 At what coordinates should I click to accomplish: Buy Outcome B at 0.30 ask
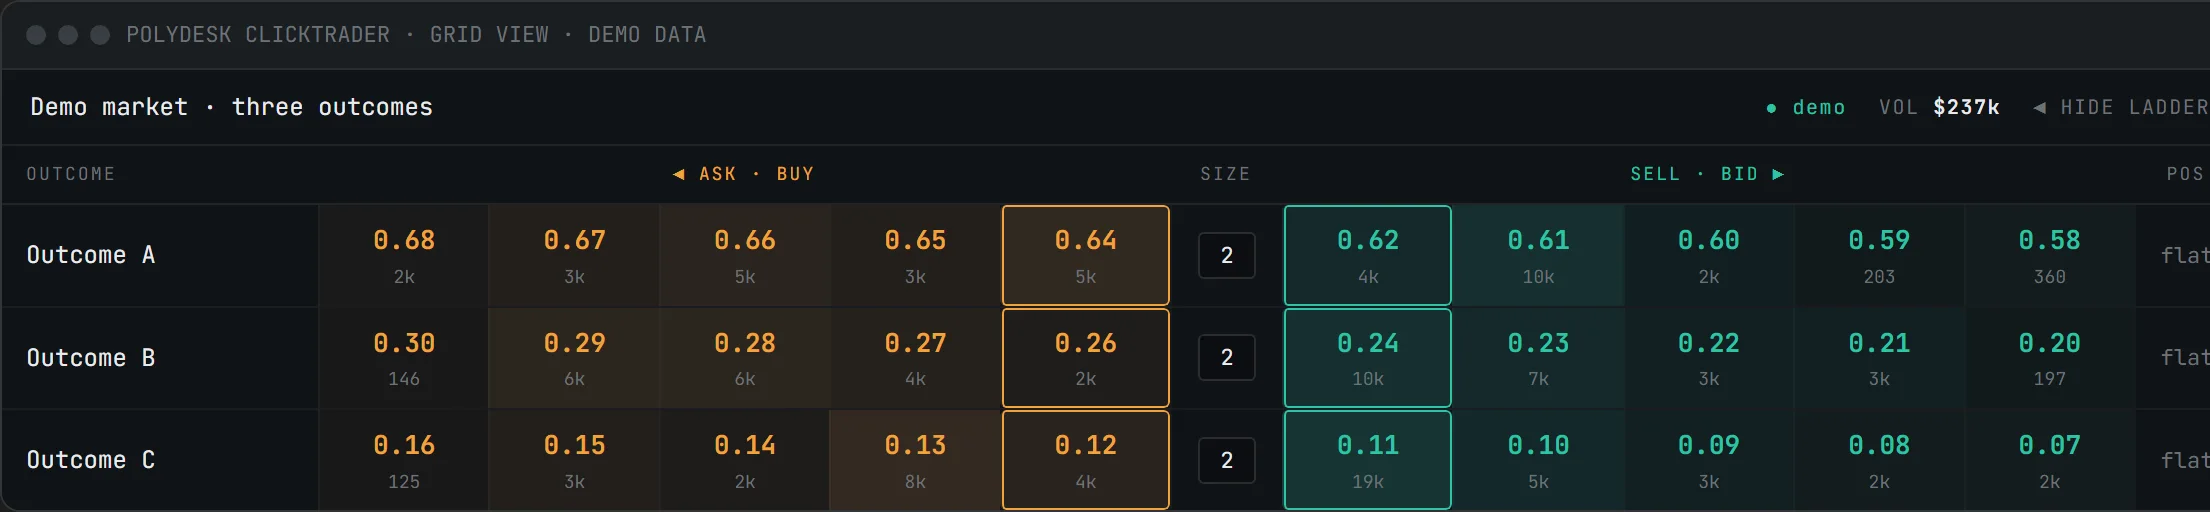coord(404,358)
